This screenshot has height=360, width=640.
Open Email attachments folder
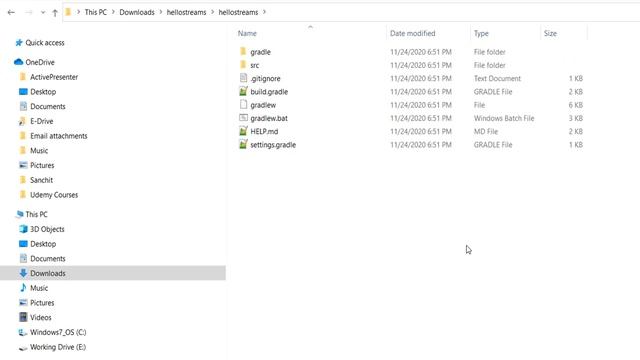coord(59,136)
